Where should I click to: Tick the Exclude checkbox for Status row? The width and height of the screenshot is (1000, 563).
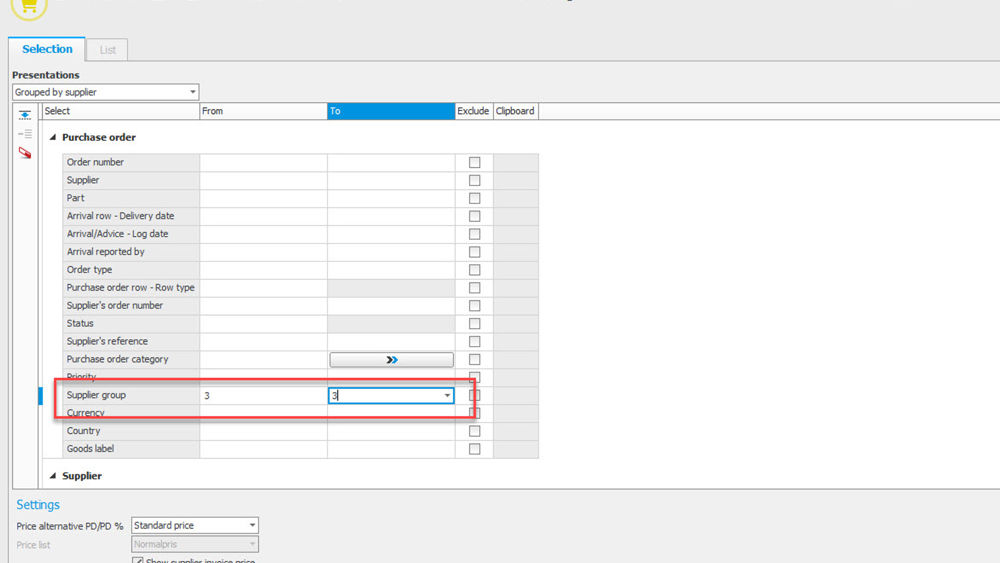point(474,324)
